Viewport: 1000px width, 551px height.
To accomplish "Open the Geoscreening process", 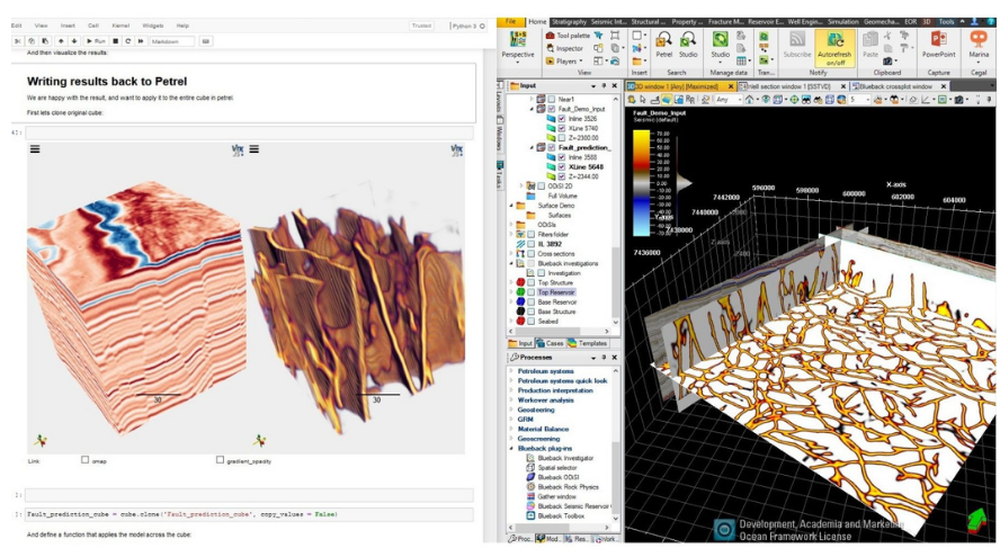I will coord(538,439).
